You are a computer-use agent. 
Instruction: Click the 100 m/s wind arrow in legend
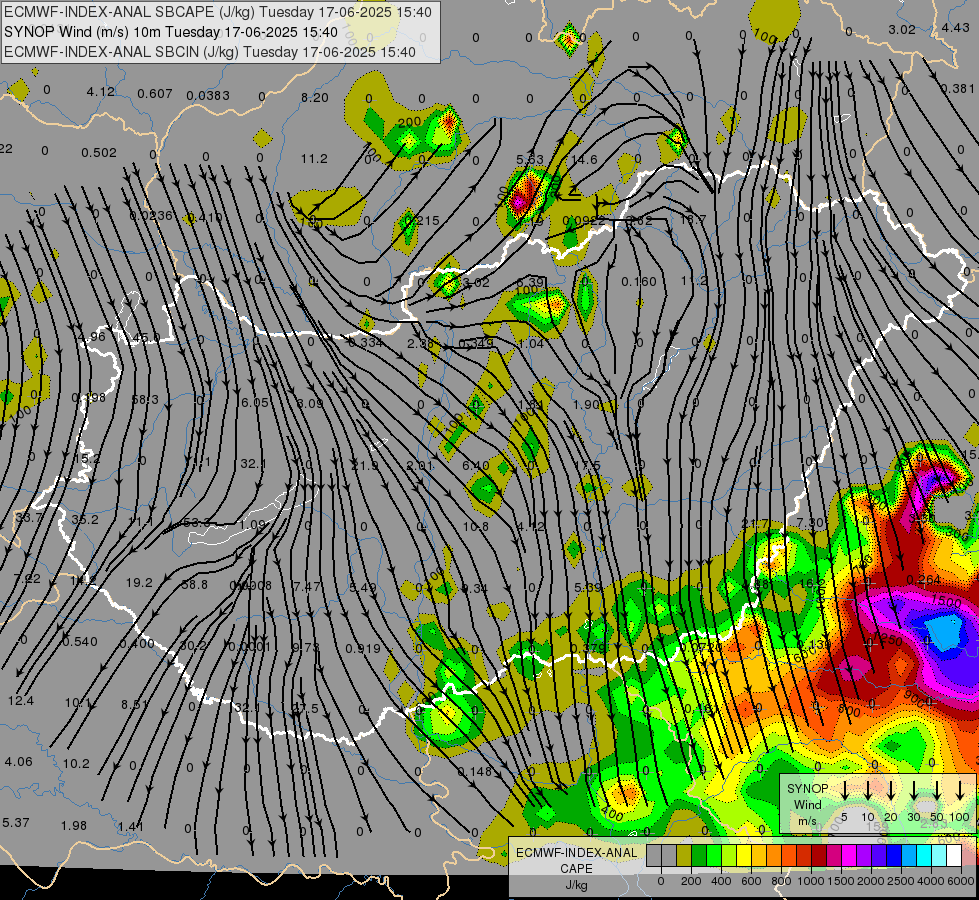pyautogui.click(x=960, y=790)
